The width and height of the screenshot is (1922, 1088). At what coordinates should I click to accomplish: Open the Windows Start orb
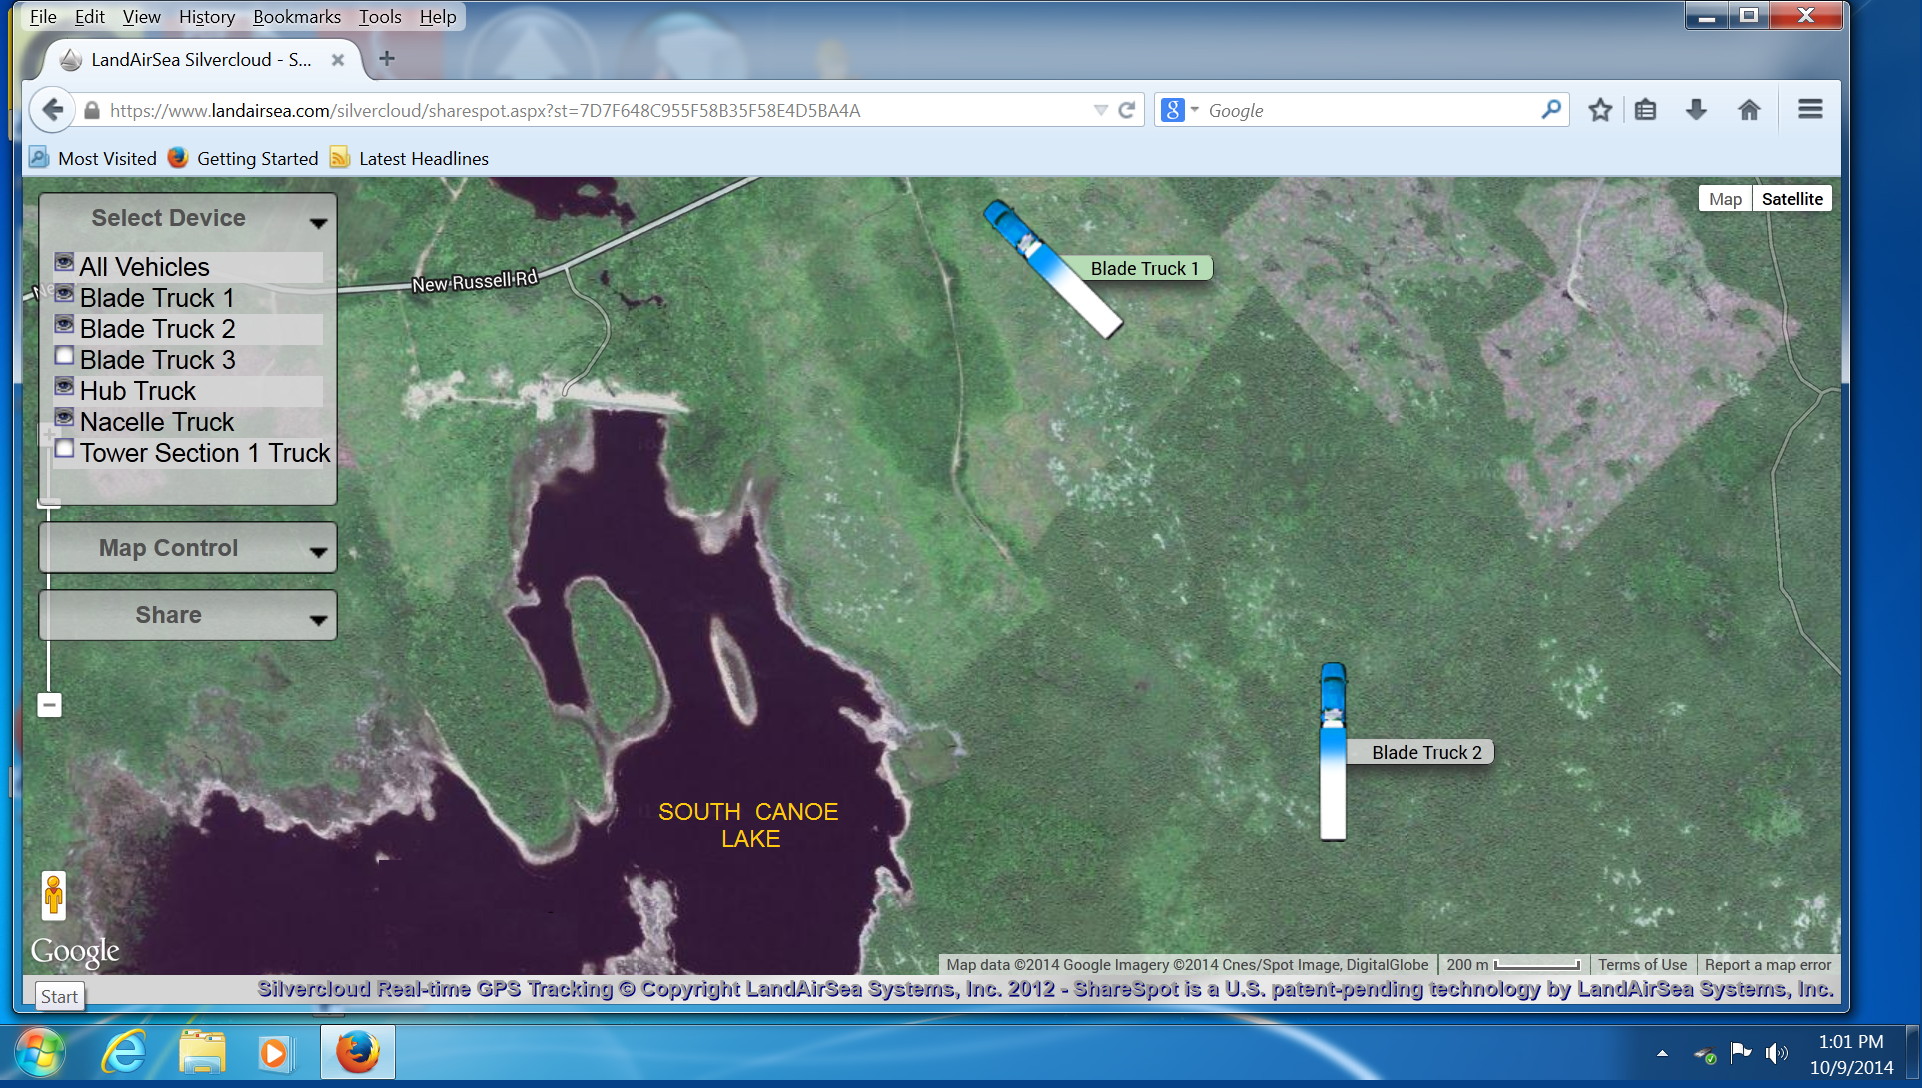point(40,1053)
